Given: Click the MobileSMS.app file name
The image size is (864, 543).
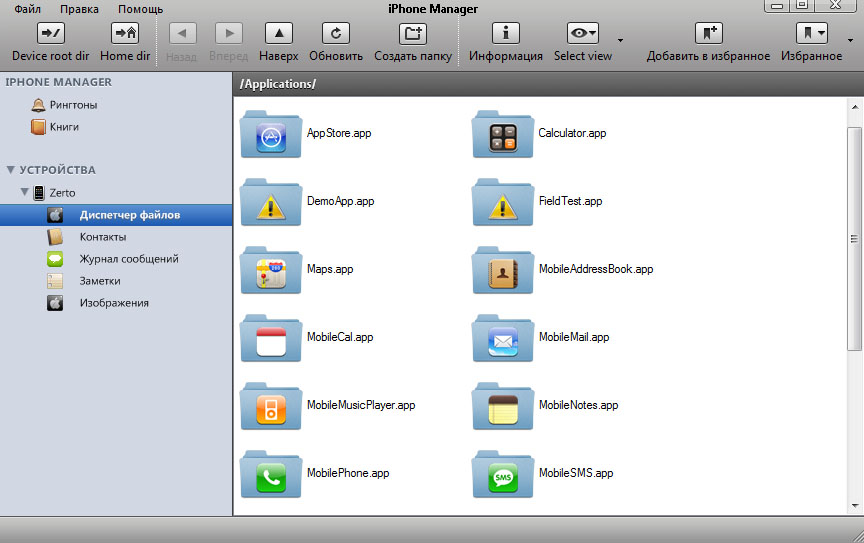Looking at the screenshot, I should pyautogui.click(x=576, y=474).
